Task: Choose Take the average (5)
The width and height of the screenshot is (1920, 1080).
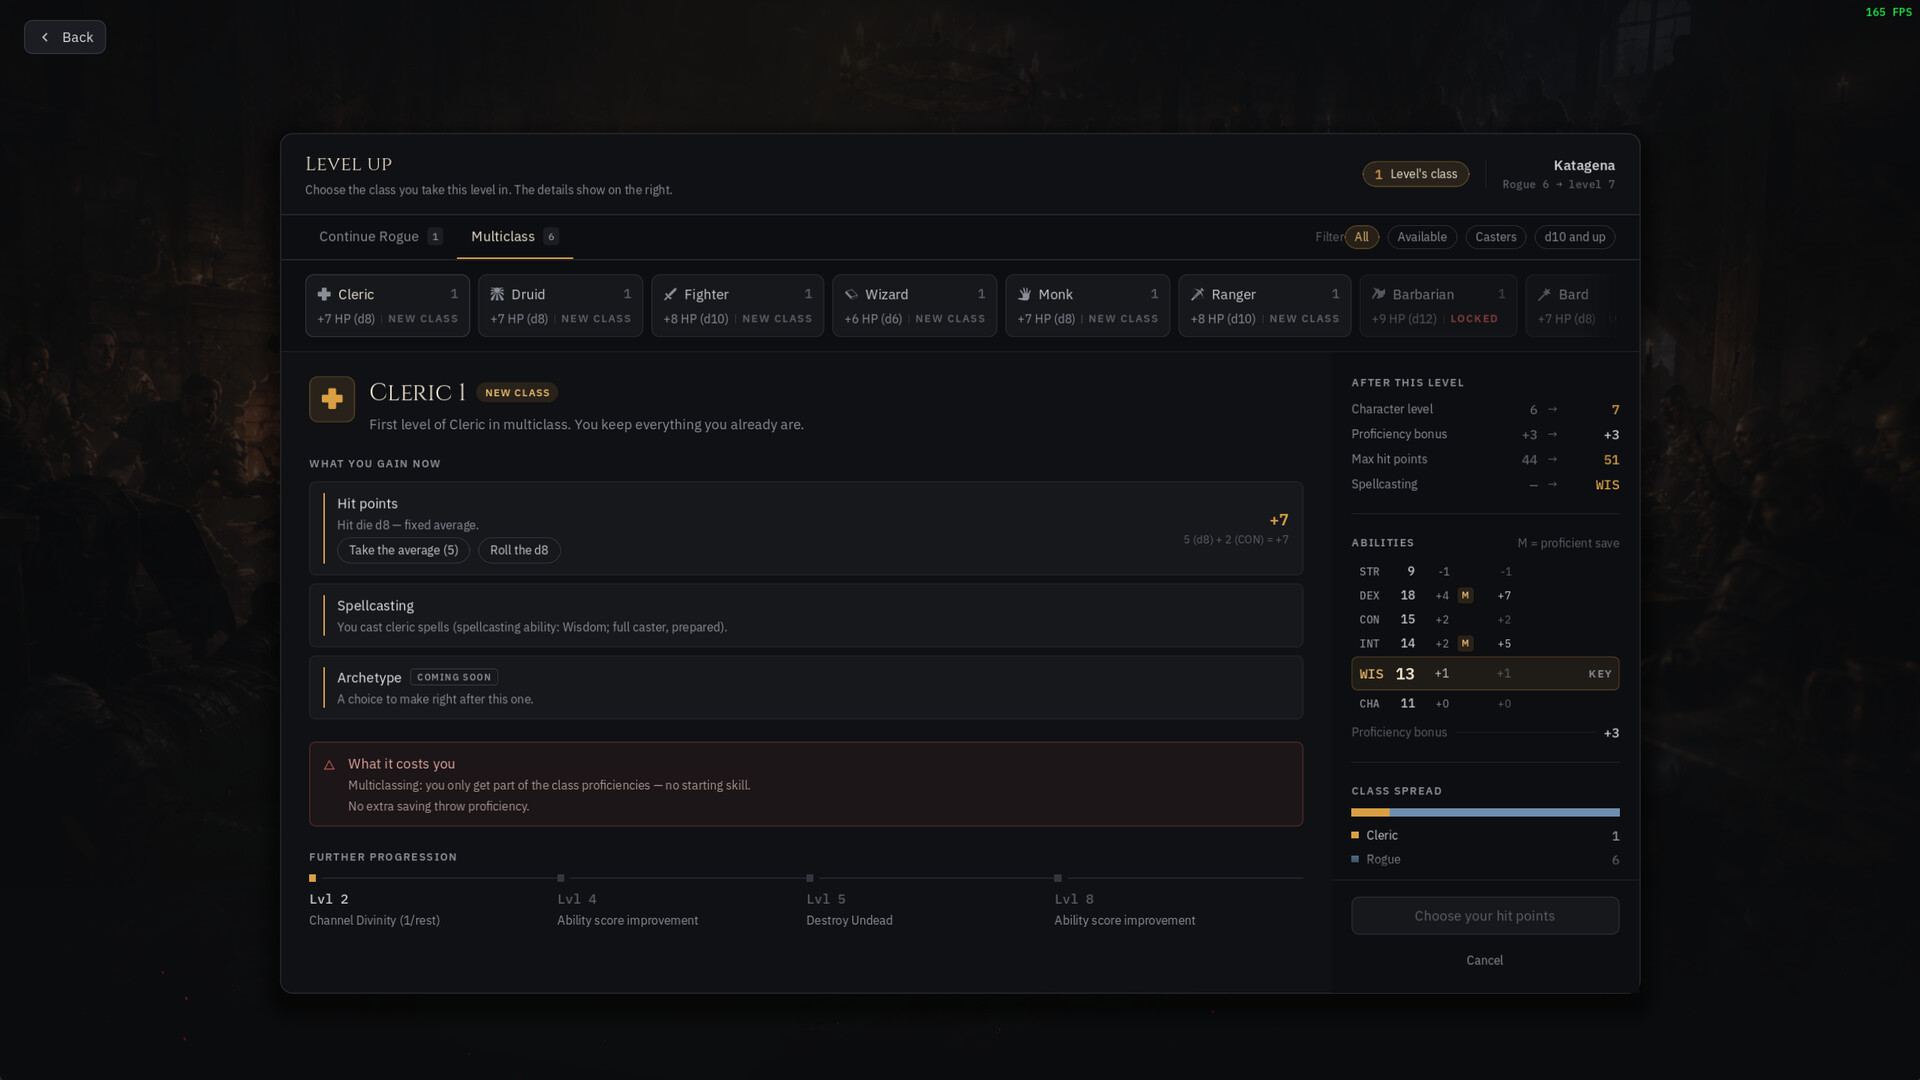Action: tap(403, 550)
